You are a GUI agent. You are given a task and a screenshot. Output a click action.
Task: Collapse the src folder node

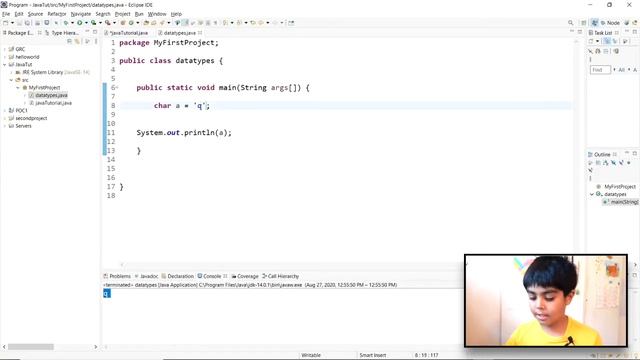point(11,80)
